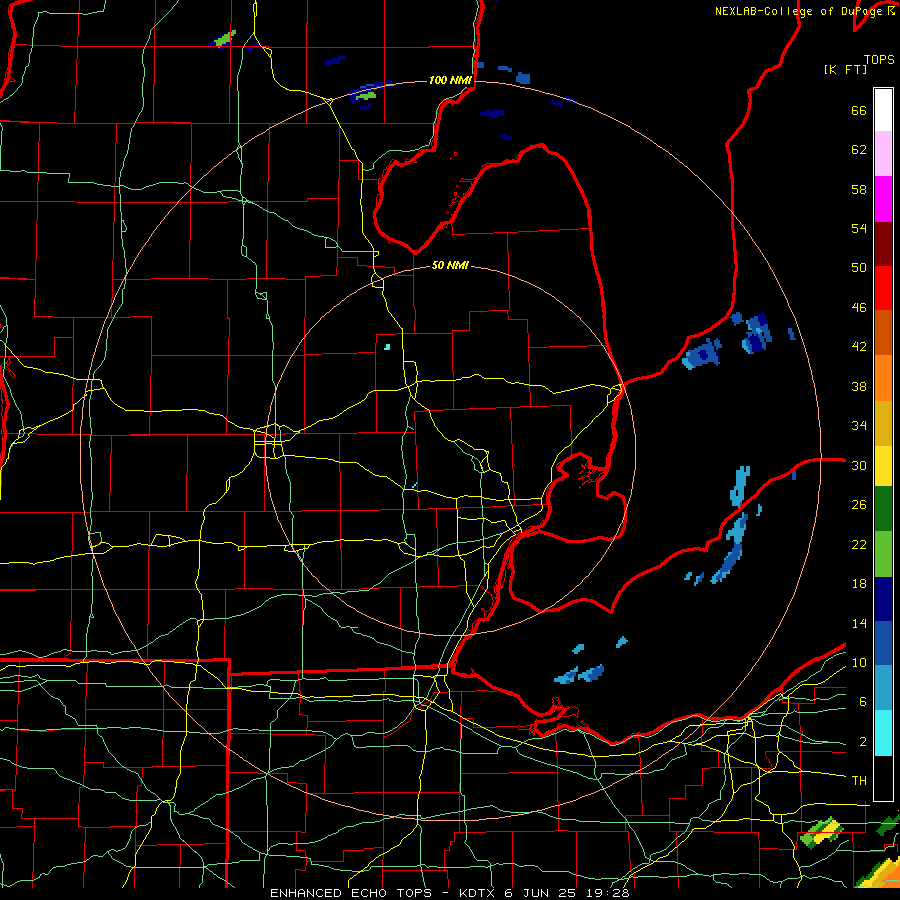Click the magenta legend swatch

coord(883,199)
